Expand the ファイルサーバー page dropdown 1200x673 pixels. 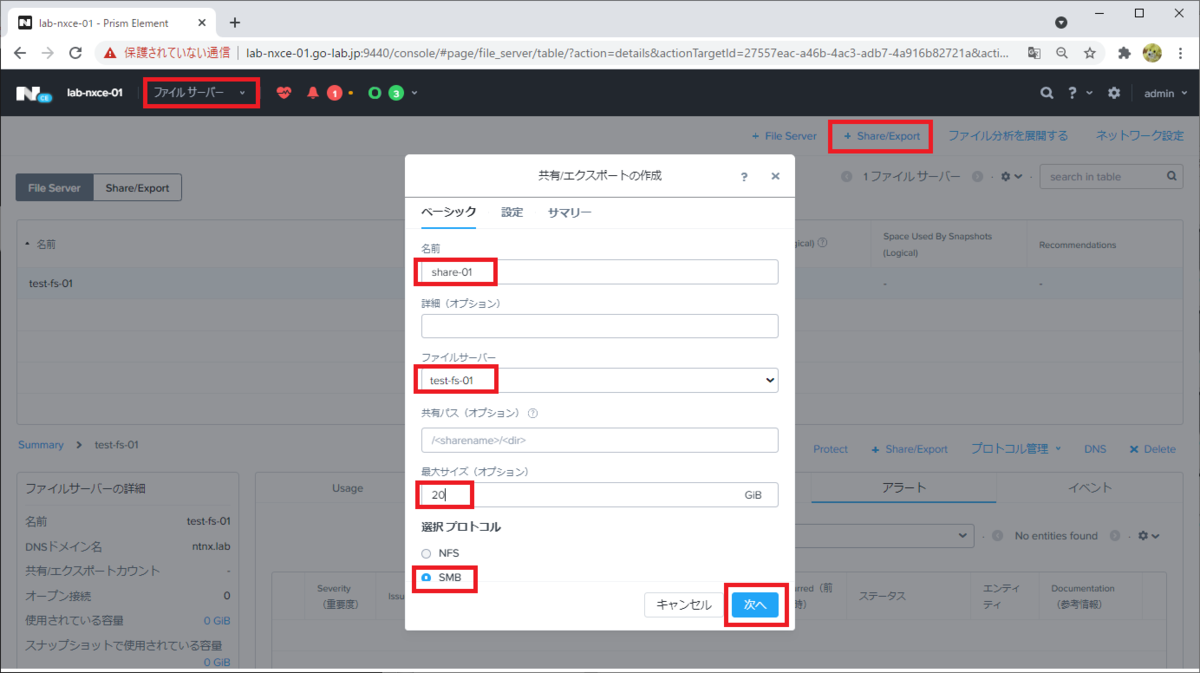pos(201,92)
